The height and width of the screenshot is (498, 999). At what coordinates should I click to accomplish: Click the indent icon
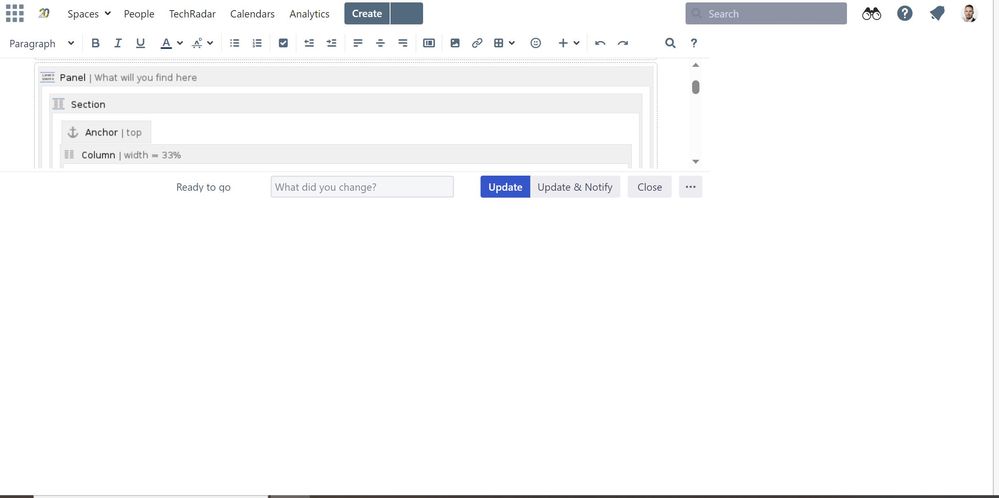pos(331,43)
